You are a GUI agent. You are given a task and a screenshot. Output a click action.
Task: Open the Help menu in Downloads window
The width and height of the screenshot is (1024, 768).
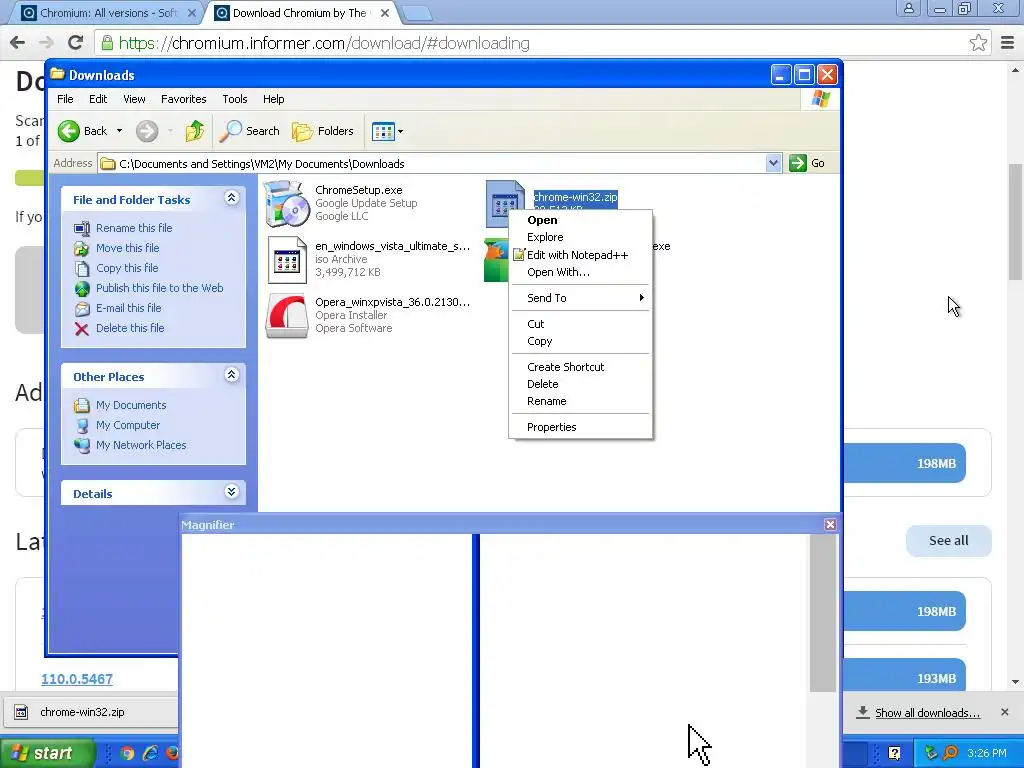click(x=274, y=99)
